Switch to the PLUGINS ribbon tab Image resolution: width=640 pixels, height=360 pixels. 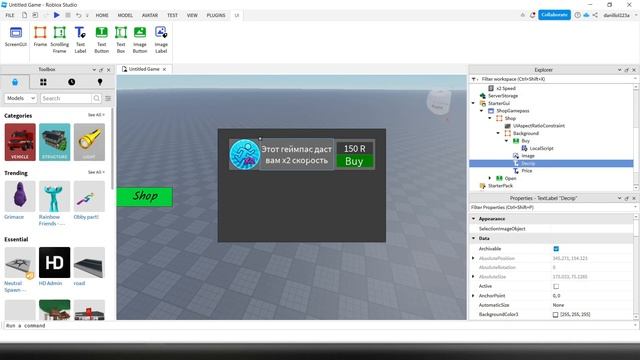tap(216, 15)
